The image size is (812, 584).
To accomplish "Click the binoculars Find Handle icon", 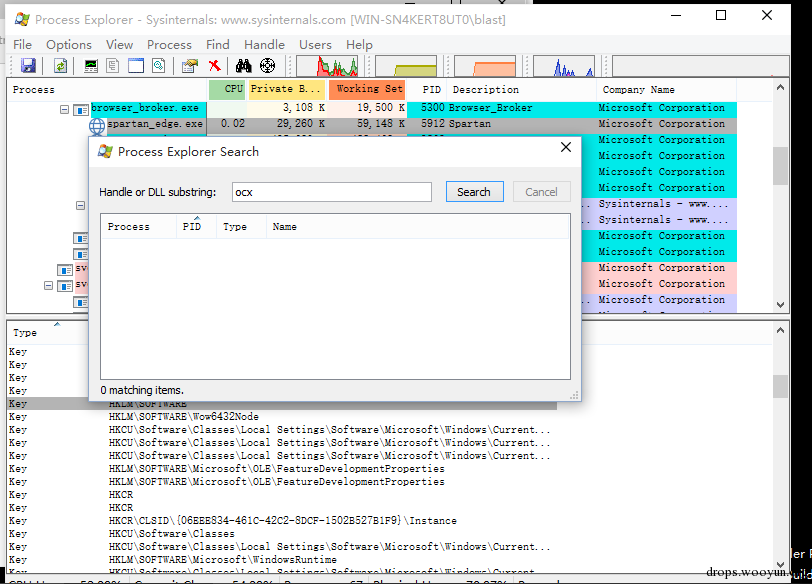I will tap(243, 66).
